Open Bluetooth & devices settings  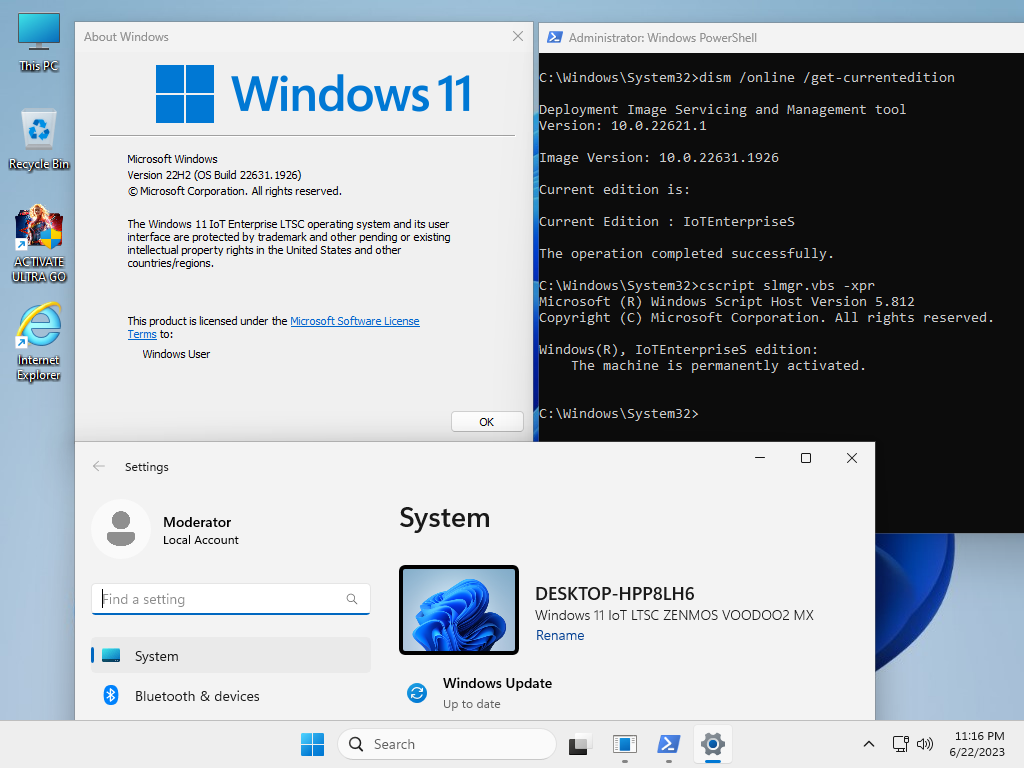pyautogui.click(x=231, y=696)
